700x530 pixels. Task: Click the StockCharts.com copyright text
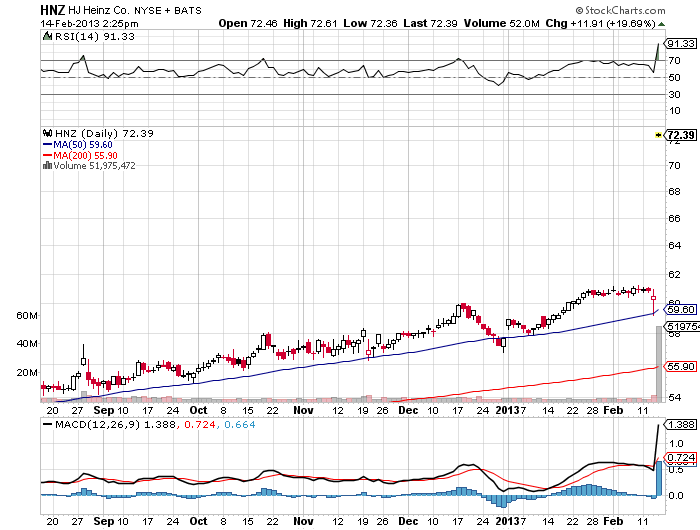click(x=620, y=10)
